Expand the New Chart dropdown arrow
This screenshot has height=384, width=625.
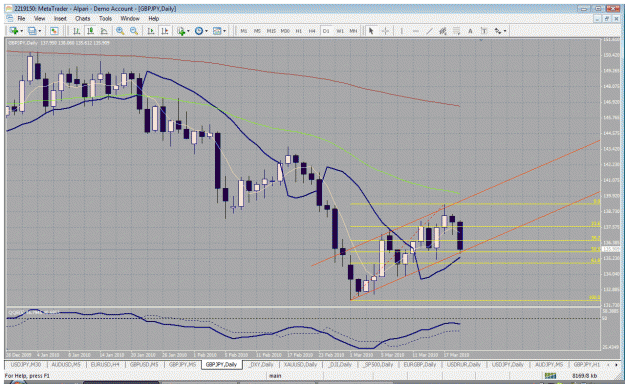(x=21, y=31)
